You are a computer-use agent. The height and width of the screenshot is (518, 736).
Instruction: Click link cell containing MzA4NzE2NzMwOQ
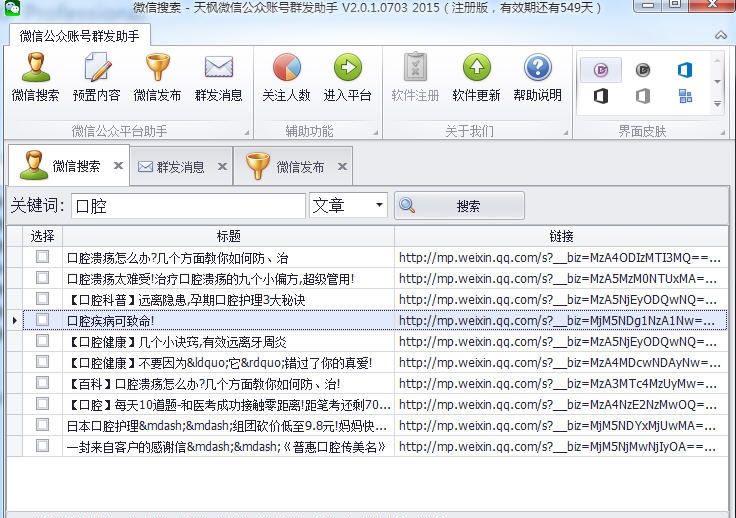pyautogui.click(x=560, y=404)
